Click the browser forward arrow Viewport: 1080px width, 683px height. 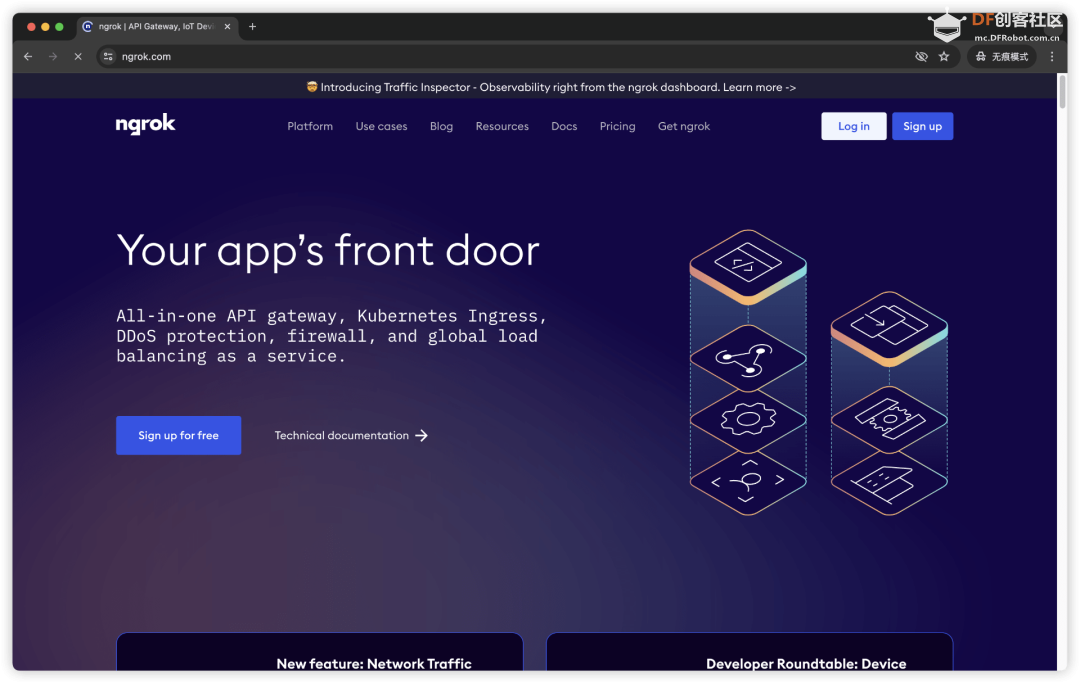click(x=53, y=56)
